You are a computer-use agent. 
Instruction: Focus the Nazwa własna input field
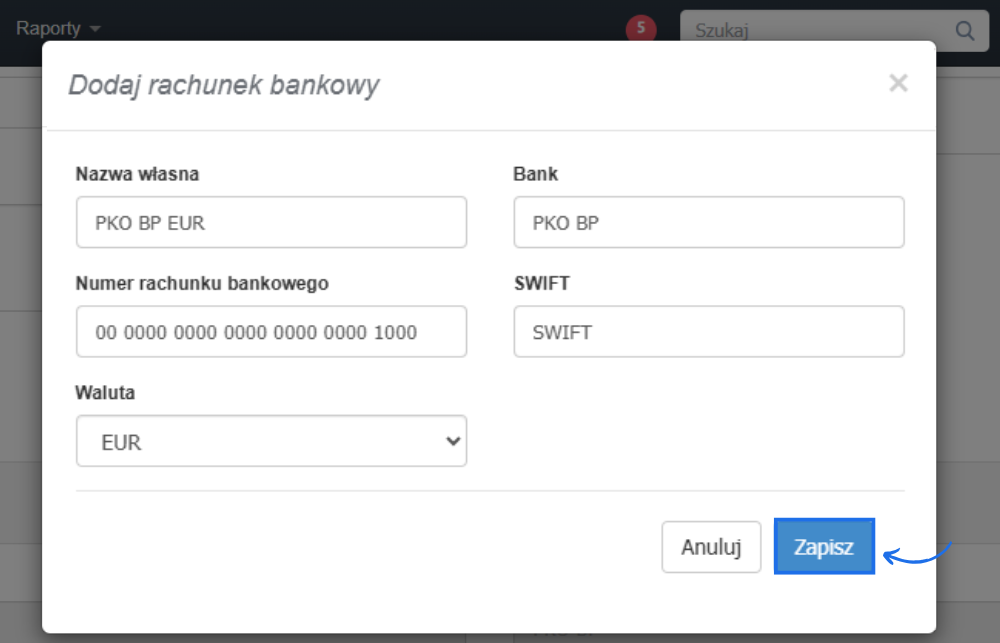[271, 222]
